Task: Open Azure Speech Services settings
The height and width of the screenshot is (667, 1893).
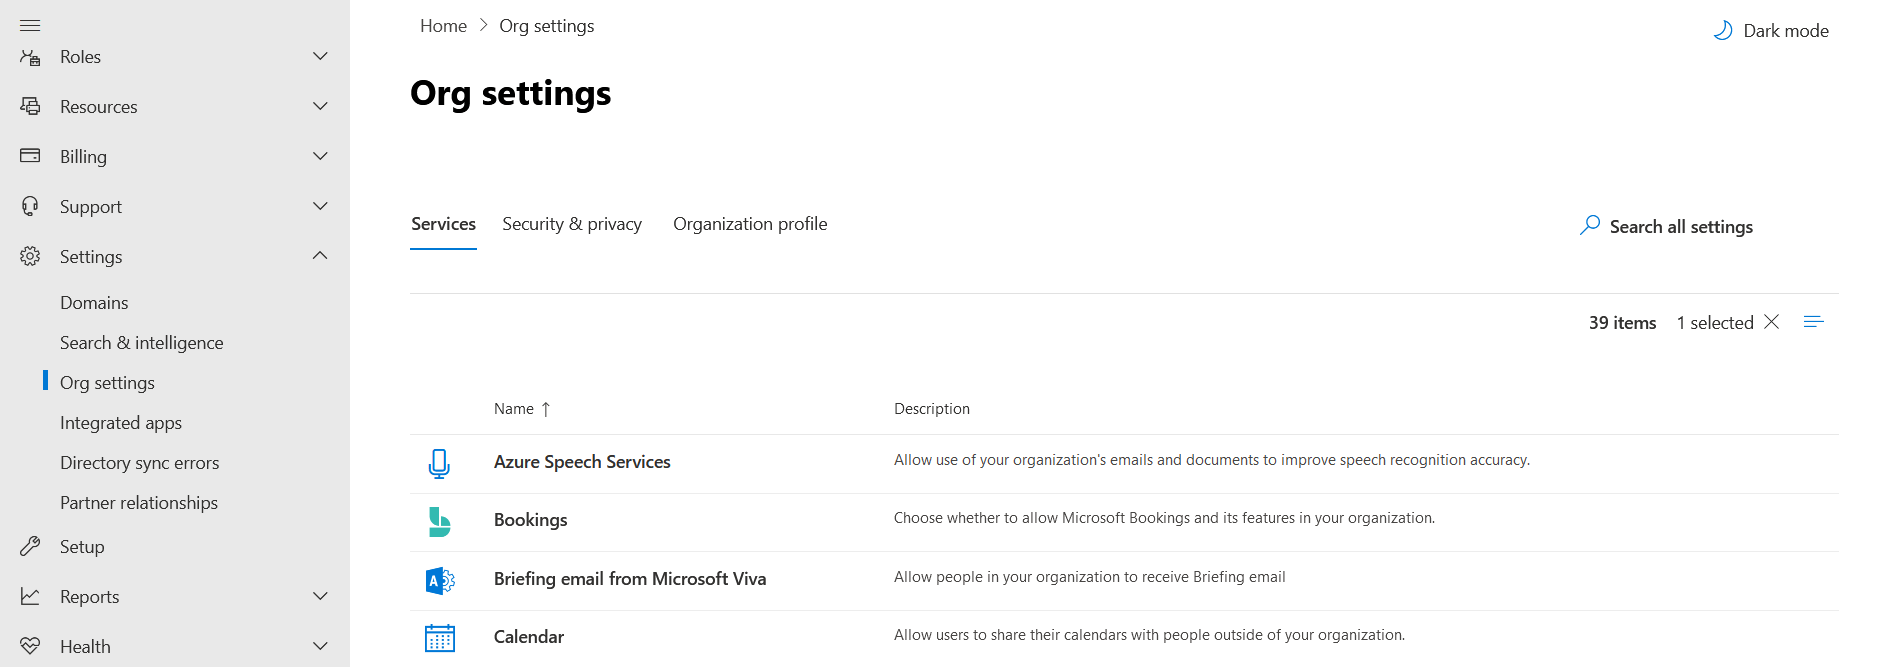Action: click(x=582, y=462)
